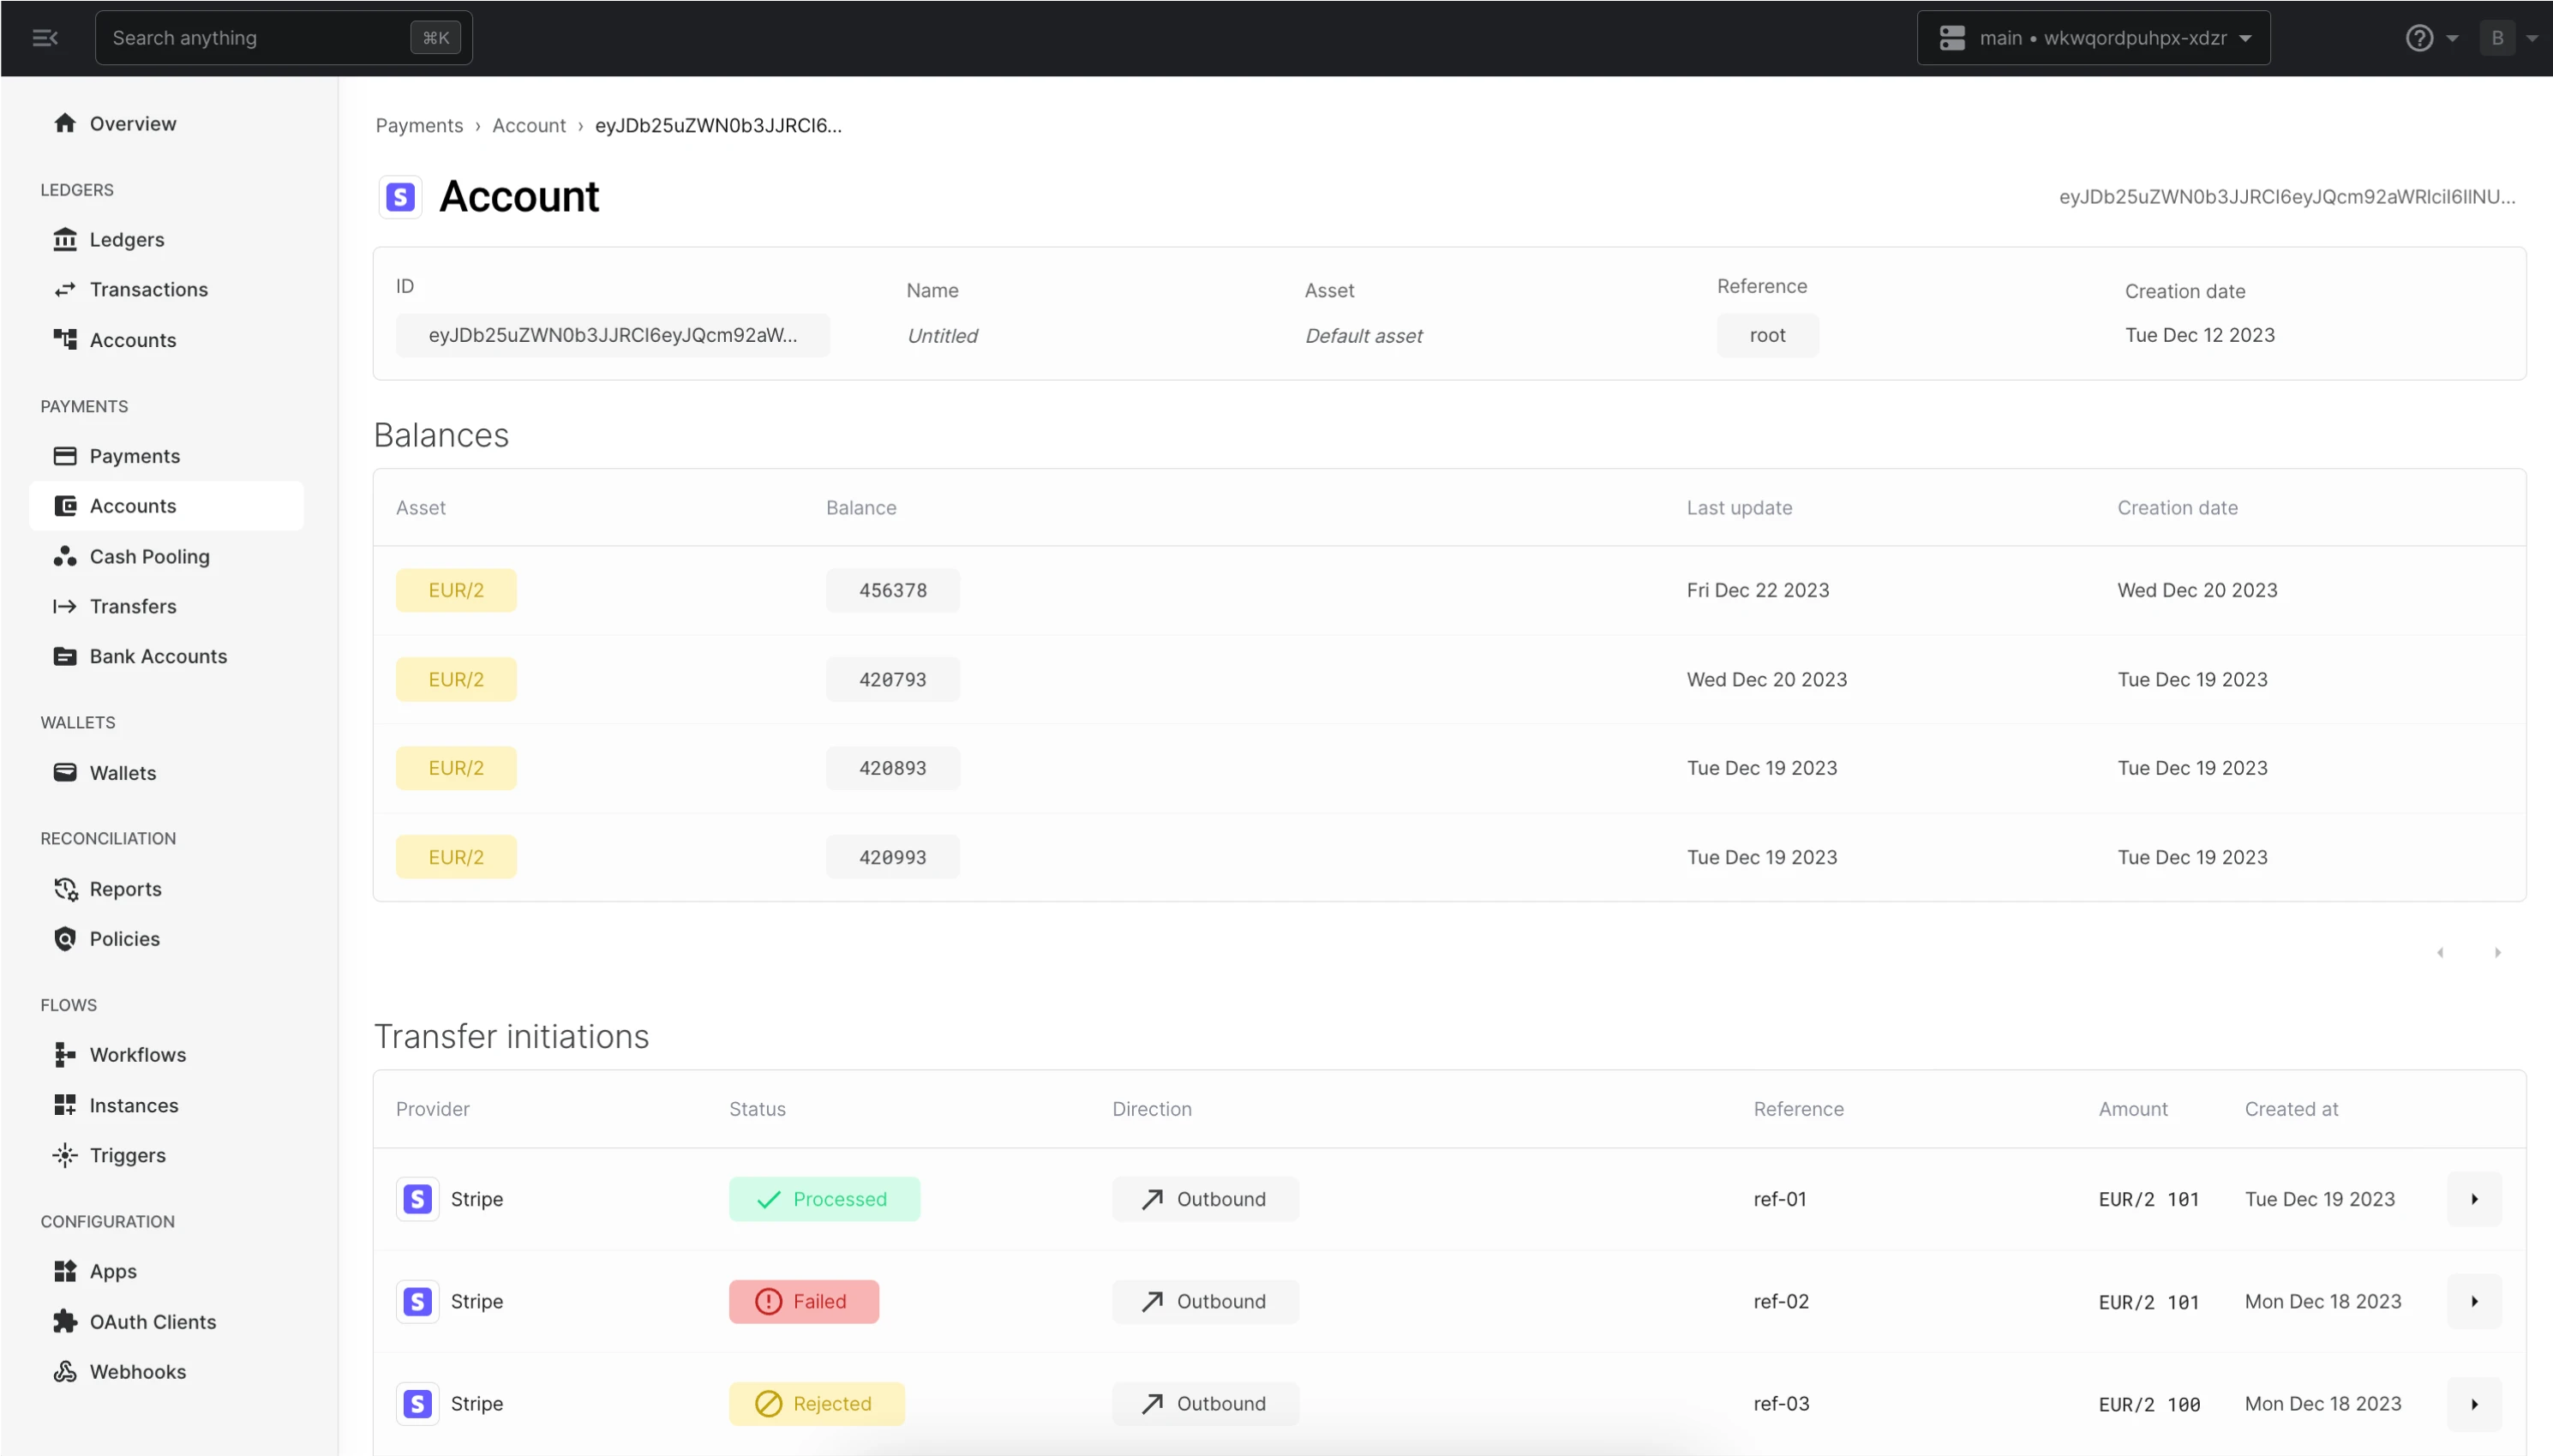The width and height of the screenshot is (2553, 1456).
Task: Expand the ref-01 transfer row arrow
Action: 2474,1198
